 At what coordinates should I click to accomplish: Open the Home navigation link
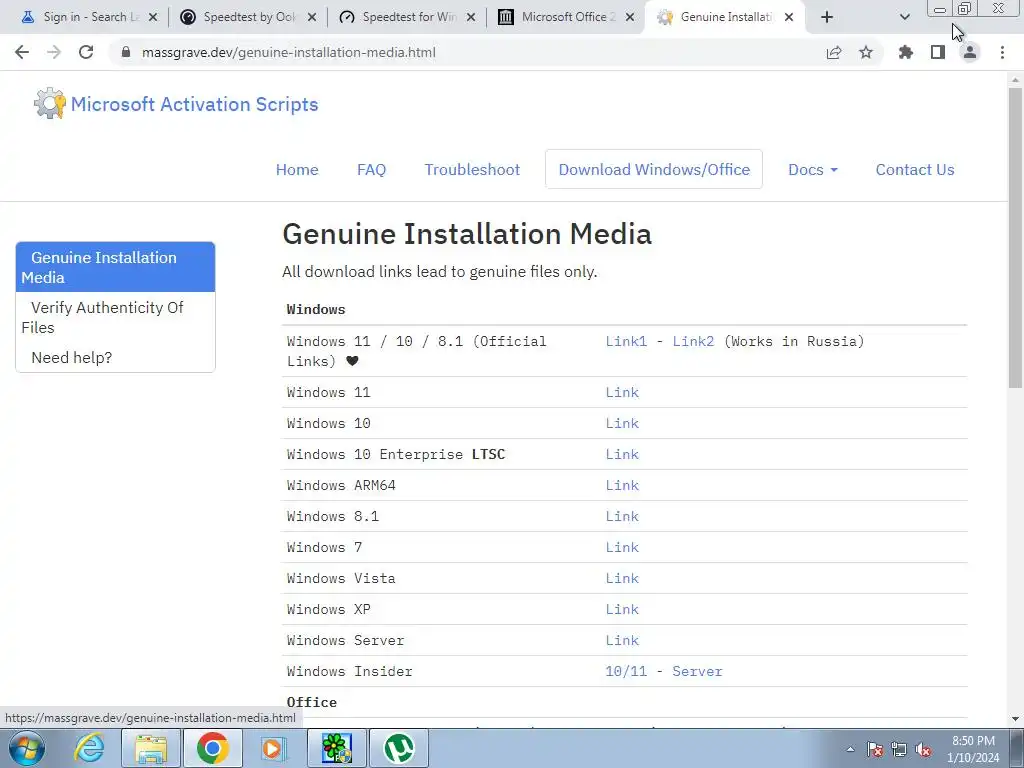(297, 169)
